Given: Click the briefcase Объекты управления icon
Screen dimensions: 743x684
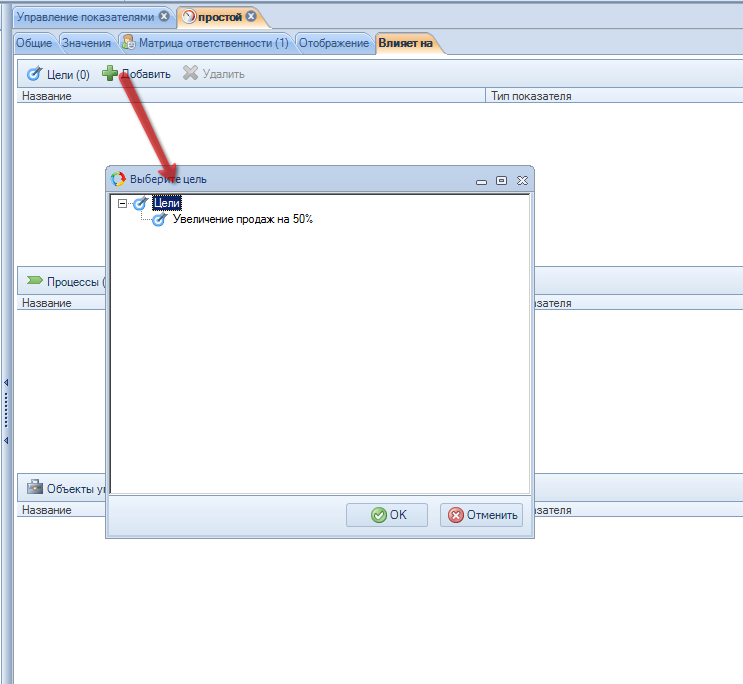Looking at the screenshot, I should click(34, 488).
